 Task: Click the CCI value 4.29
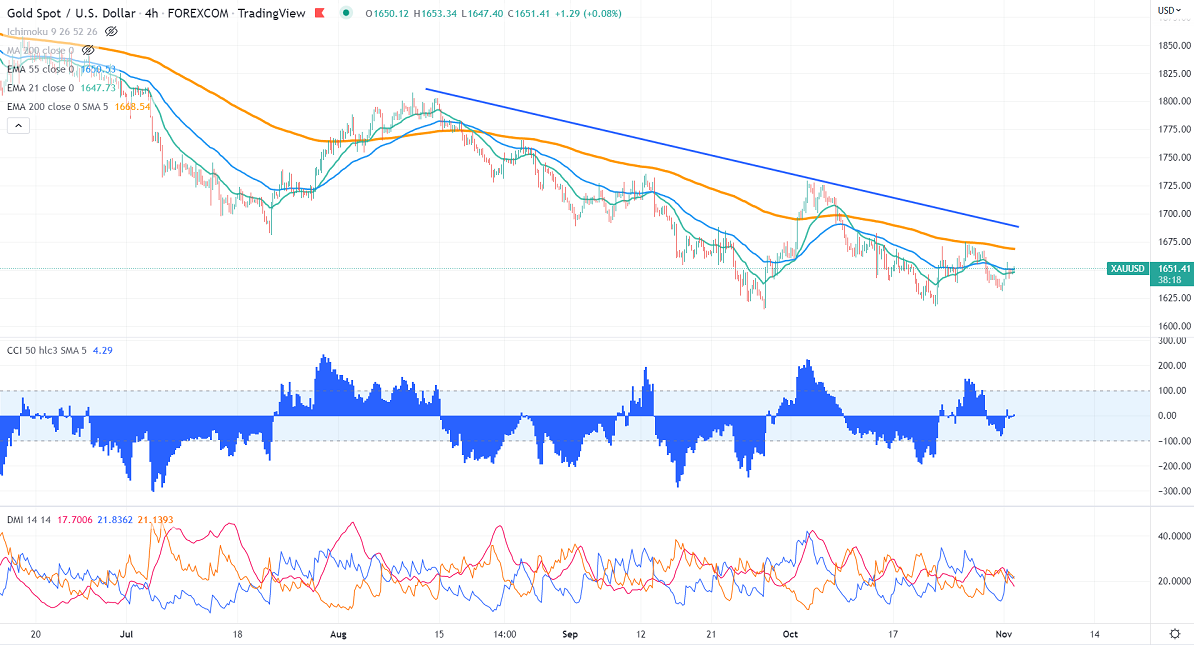point(102,350)
